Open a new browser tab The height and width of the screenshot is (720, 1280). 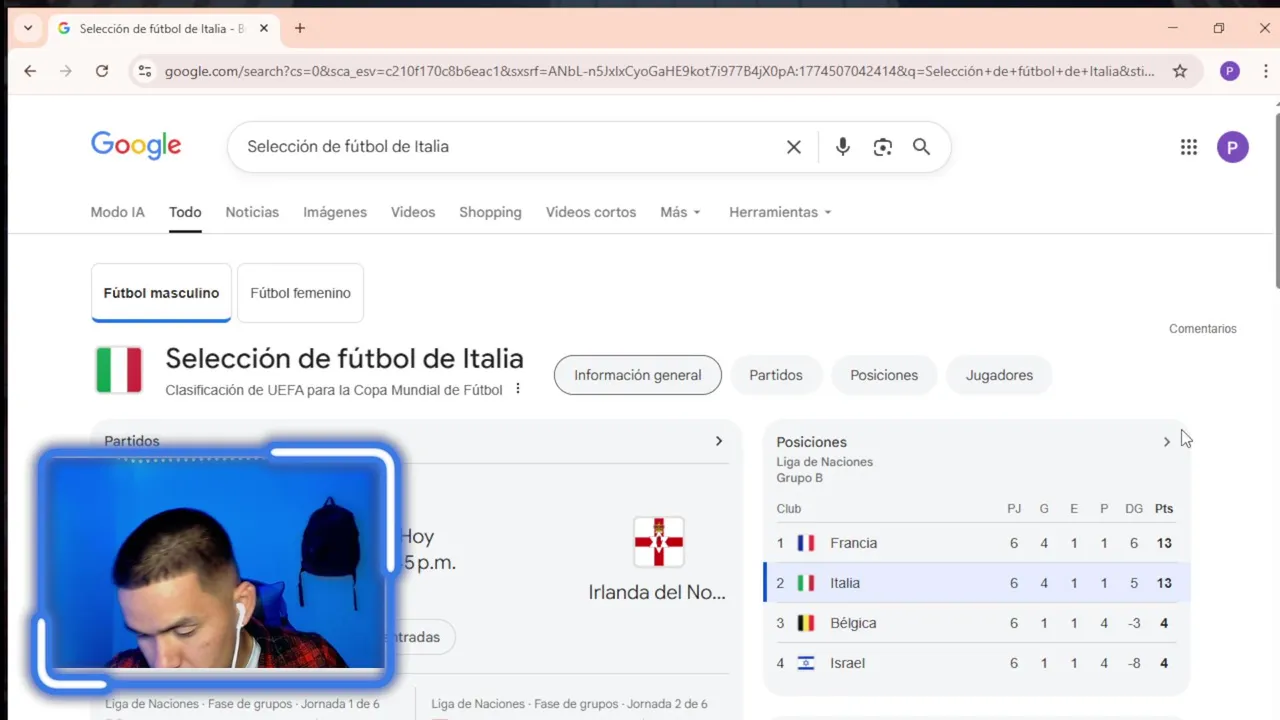pyautogui.click(x=300, y=28)
